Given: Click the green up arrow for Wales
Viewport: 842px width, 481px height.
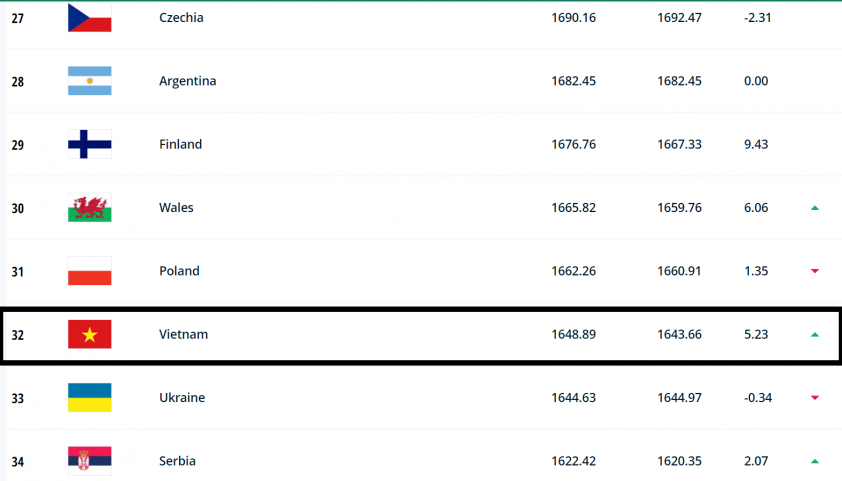Looking at the screenshot, I should click(815, 208).
